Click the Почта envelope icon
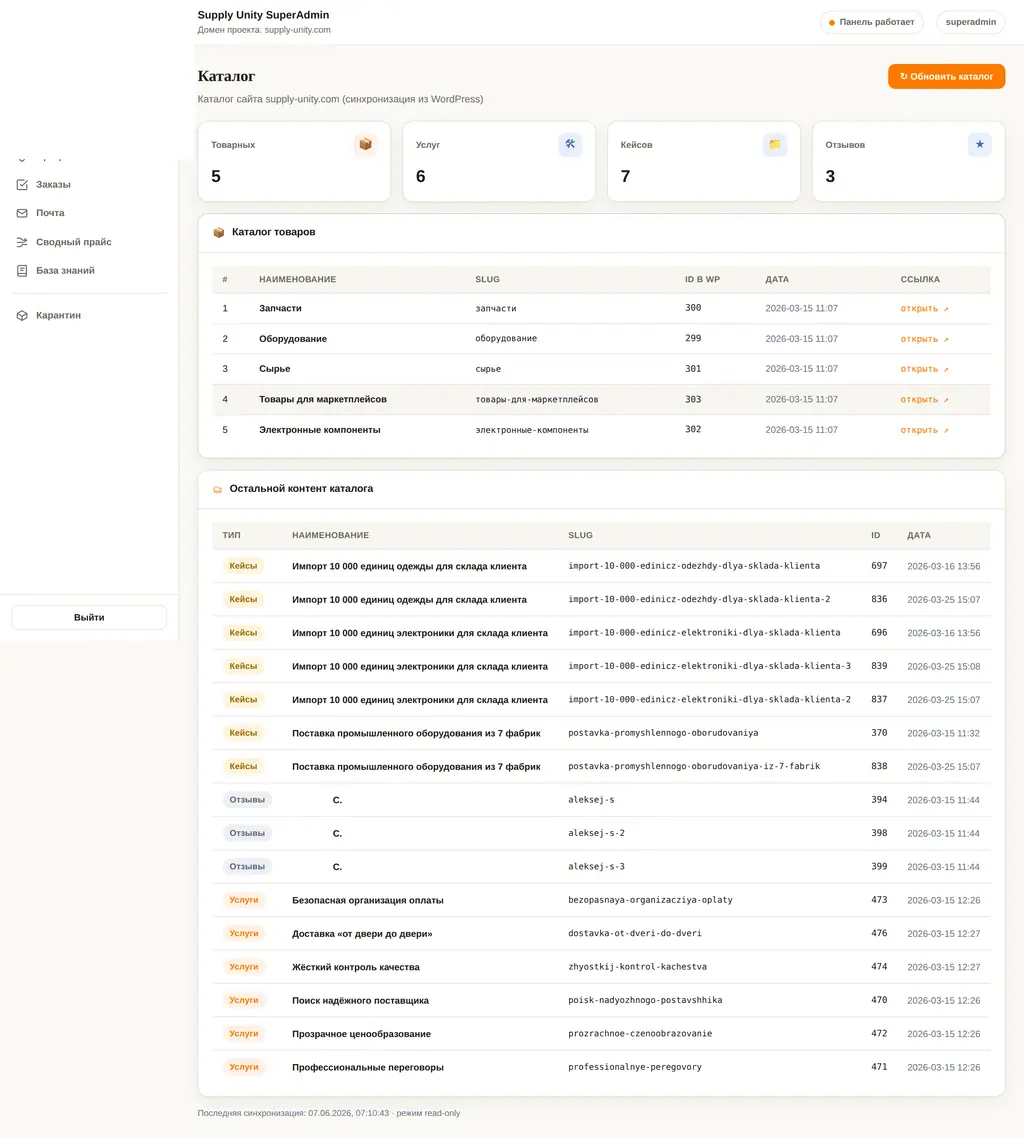The image size is (1024, 1138). point(22,213)
